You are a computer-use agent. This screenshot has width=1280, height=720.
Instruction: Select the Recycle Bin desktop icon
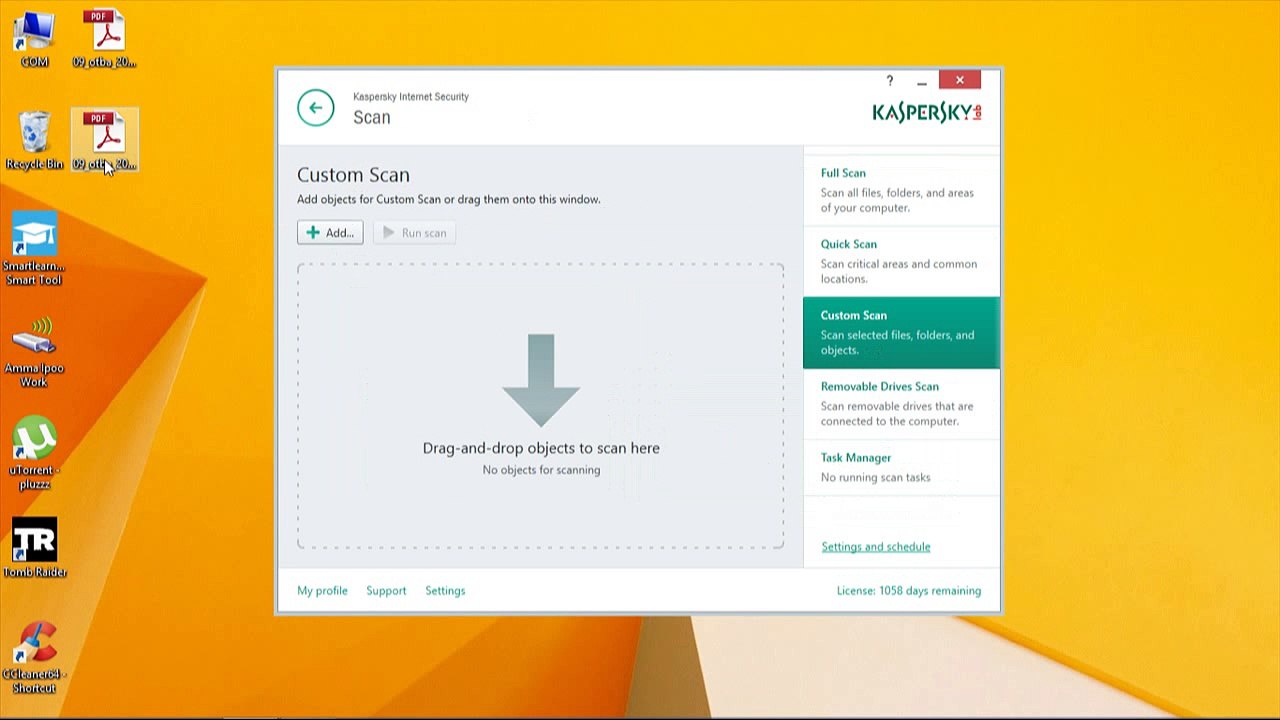pyautogui.click(x=35, y=141)
